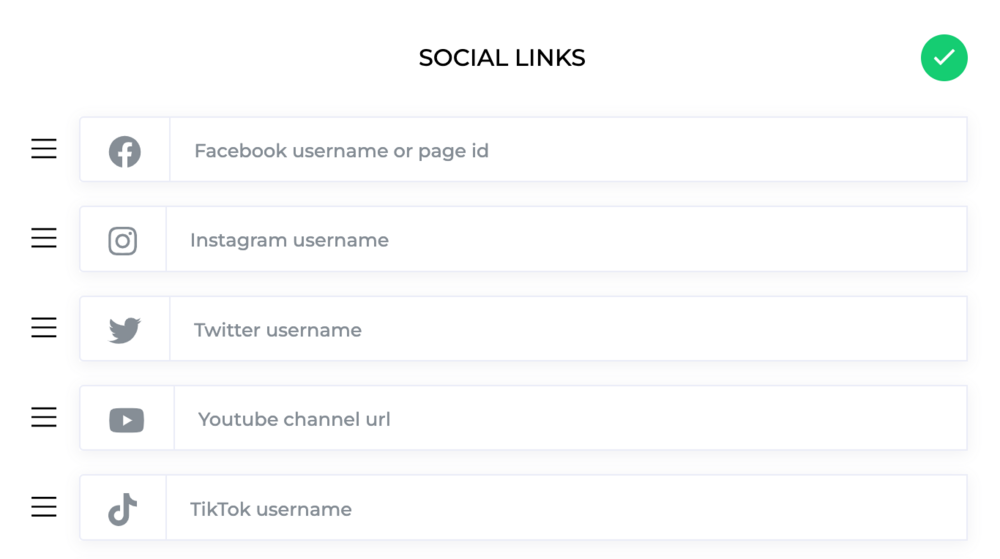1000x559 pixels.
Task: Focus the Instagram username field
Action: click(x=566, y=239)
